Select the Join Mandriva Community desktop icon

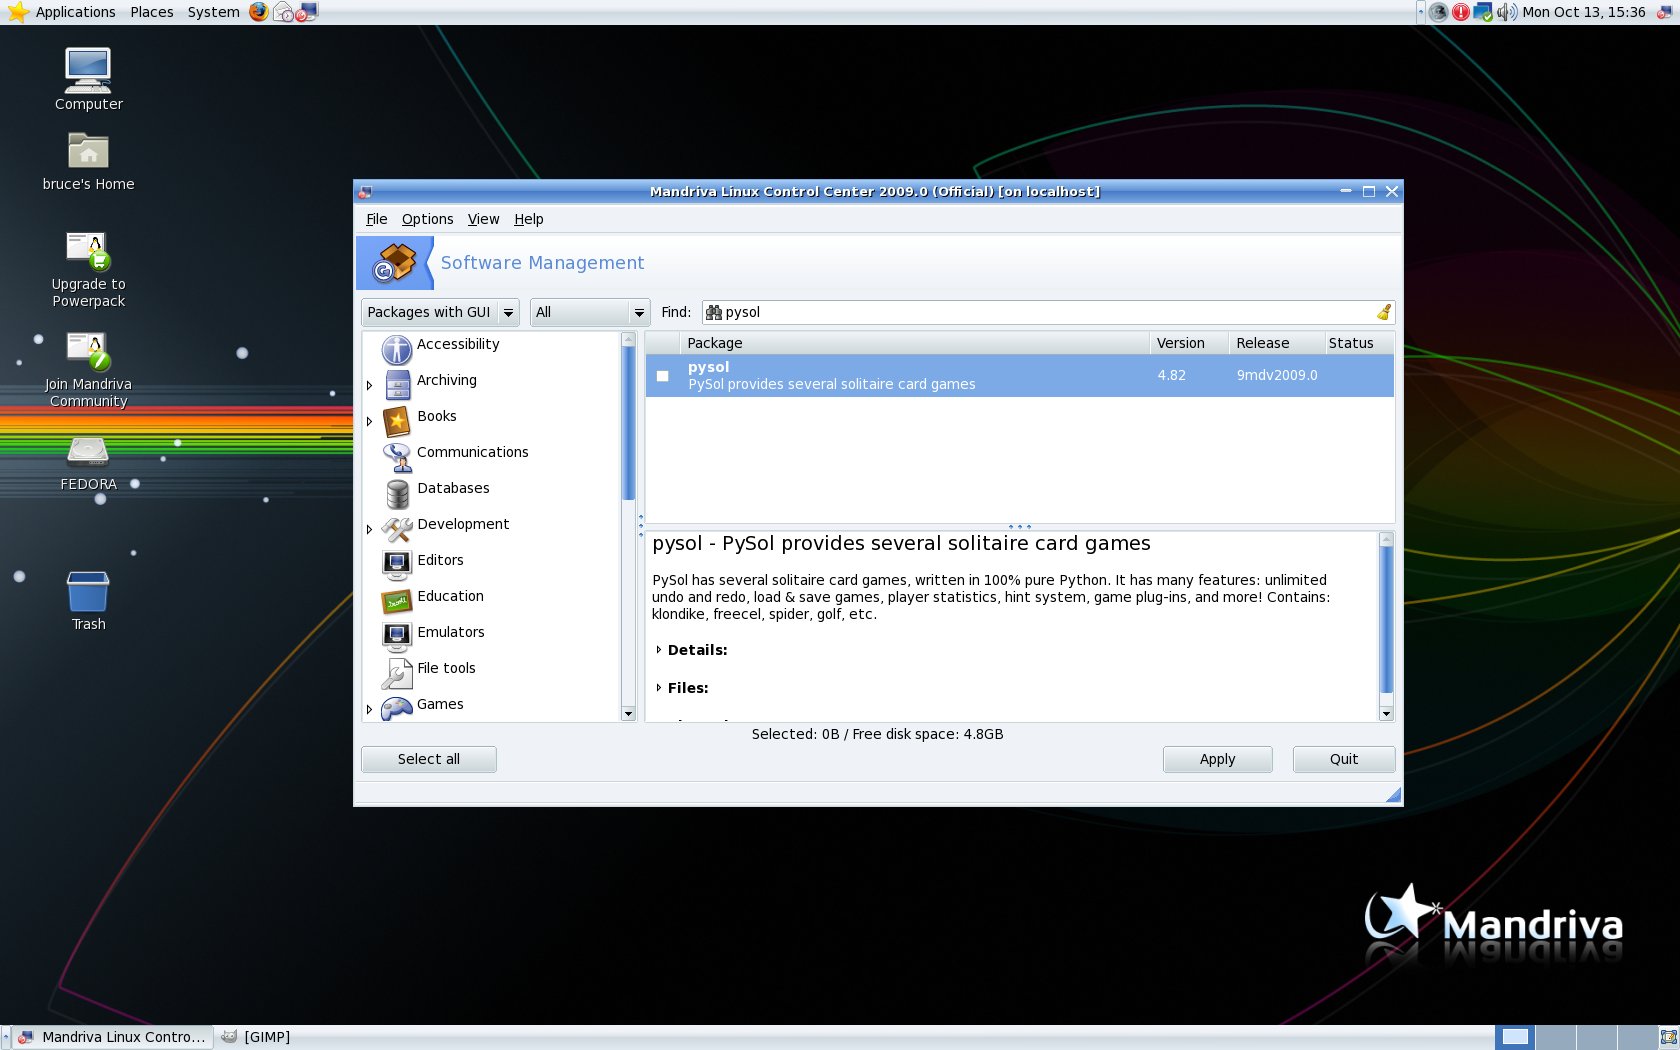click(x=88, y=350)
